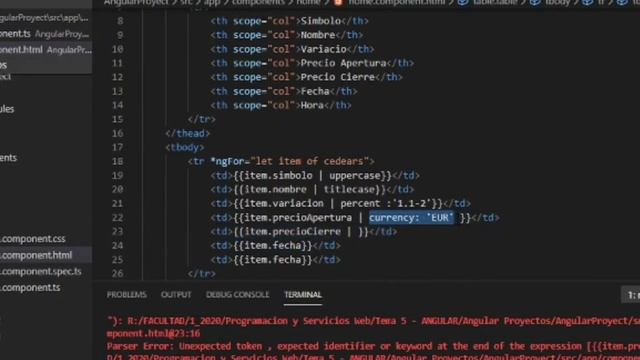This screenshot has width=640, height=360.
Task: Click line number 23 in the gutter
Action: click(117, 231)
